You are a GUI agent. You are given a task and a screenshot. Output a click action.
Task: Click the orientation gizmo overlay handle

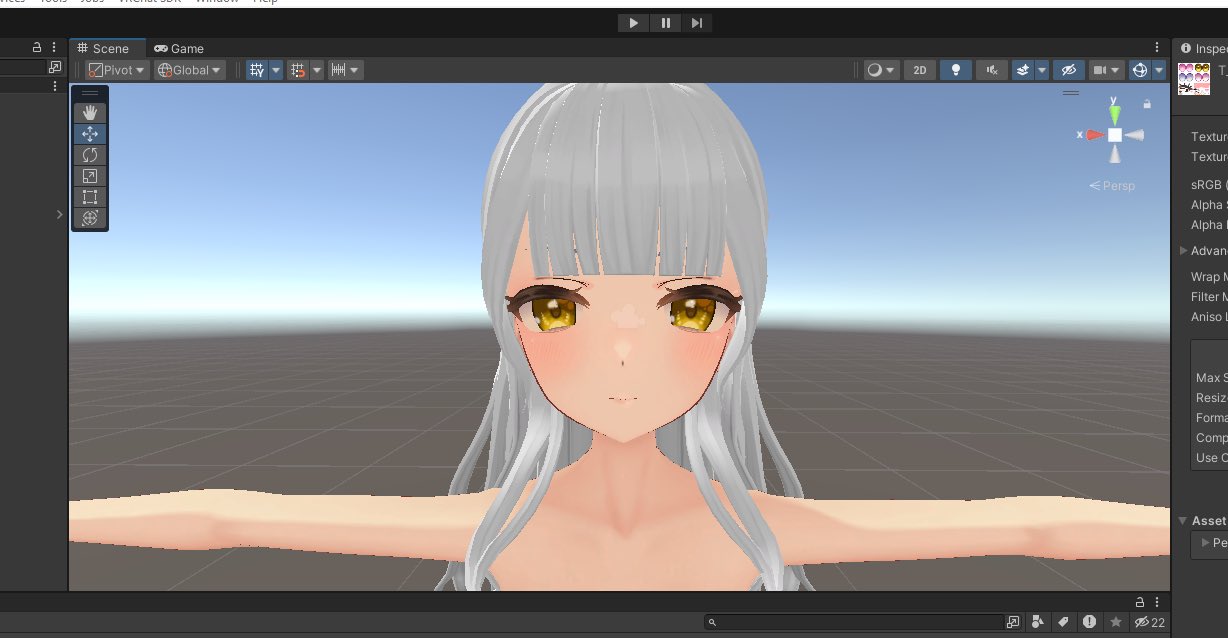[1071, 93]
